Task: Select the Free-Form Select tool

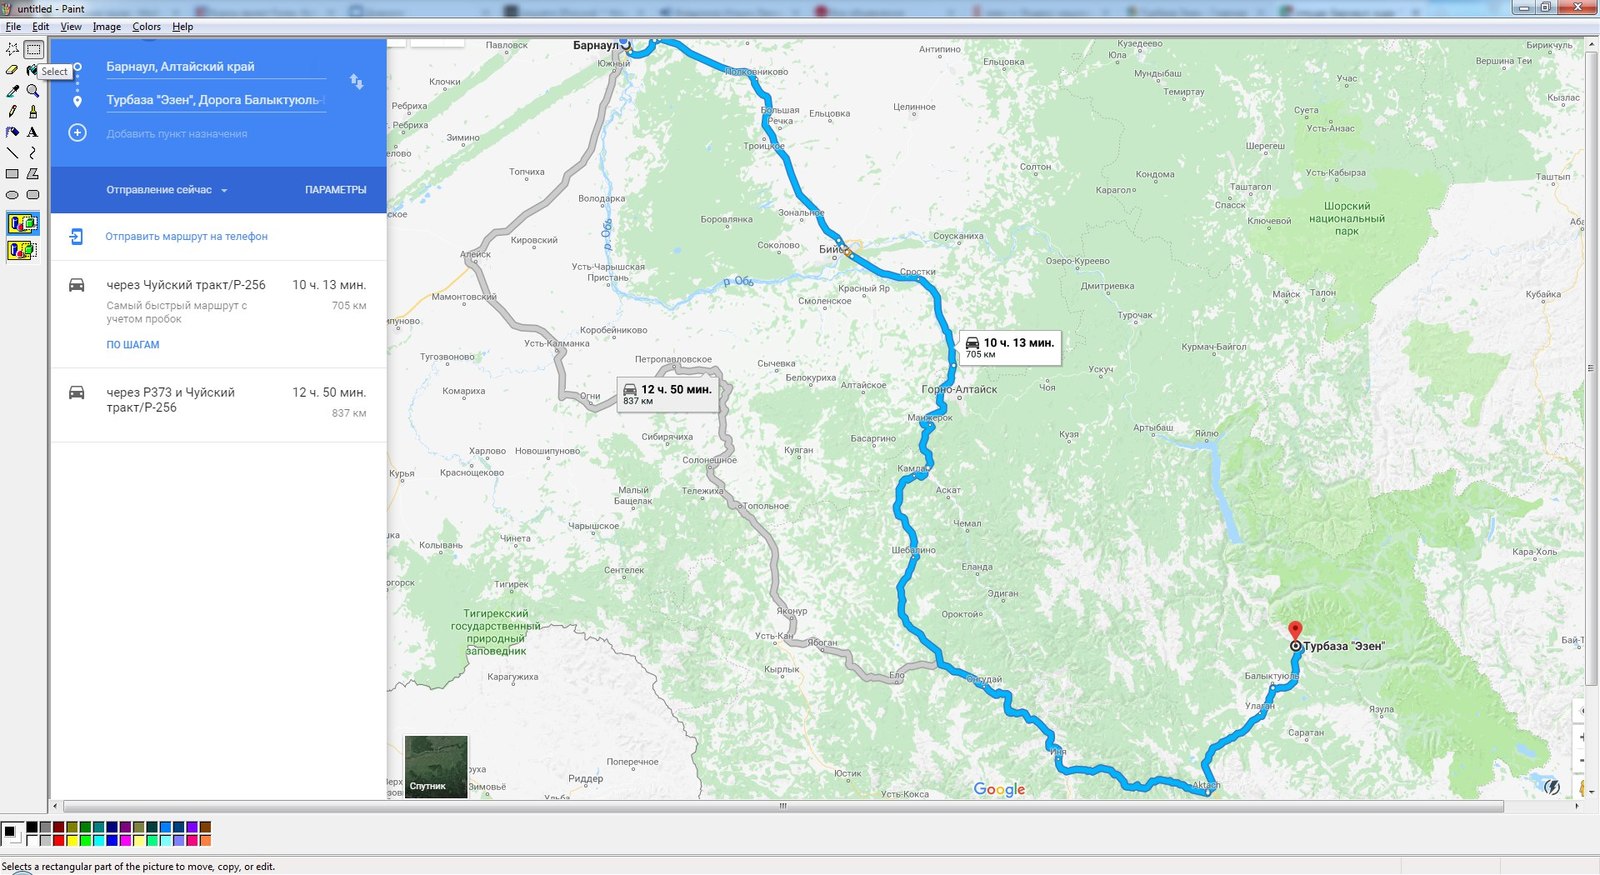Action: pos(12,49)
